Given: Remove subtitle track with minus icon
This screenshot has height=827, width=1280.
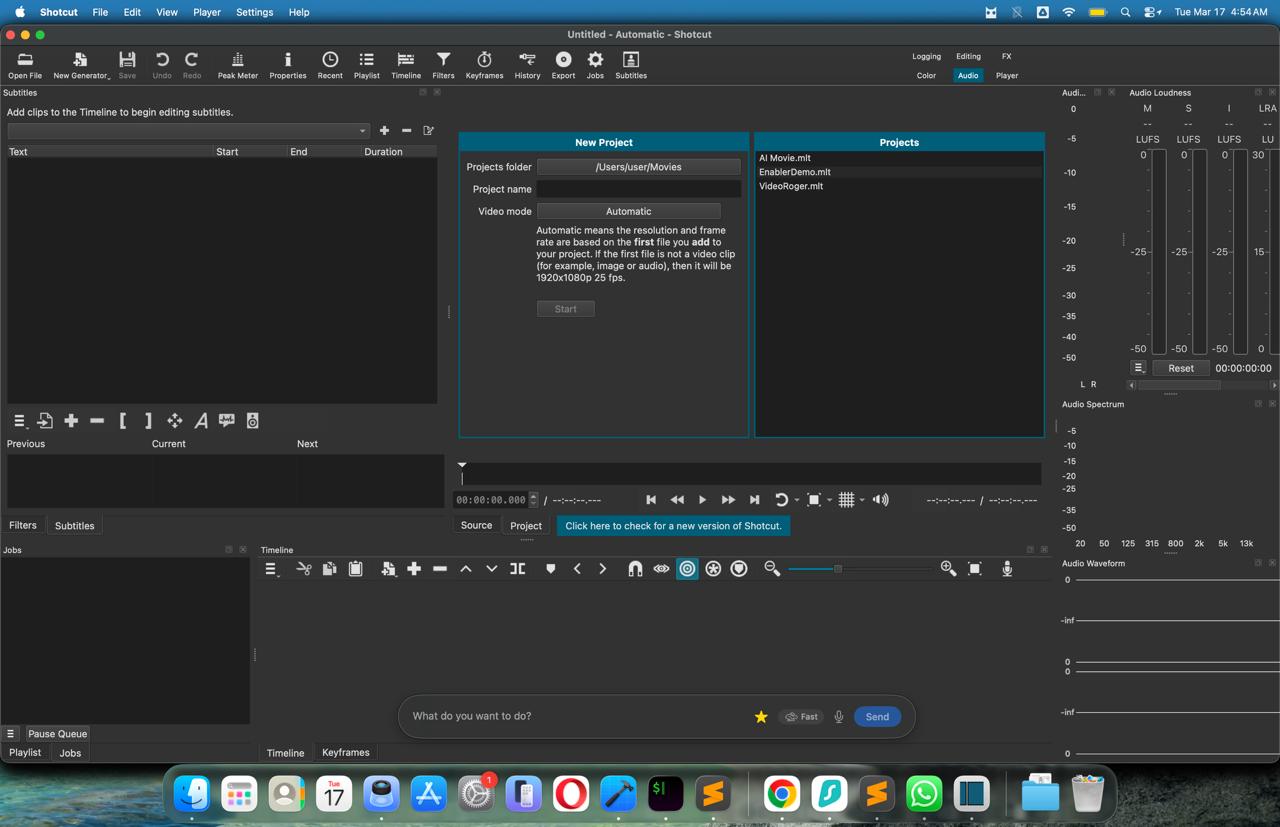Looking at the screenshot, I should [x=406, y=131].
